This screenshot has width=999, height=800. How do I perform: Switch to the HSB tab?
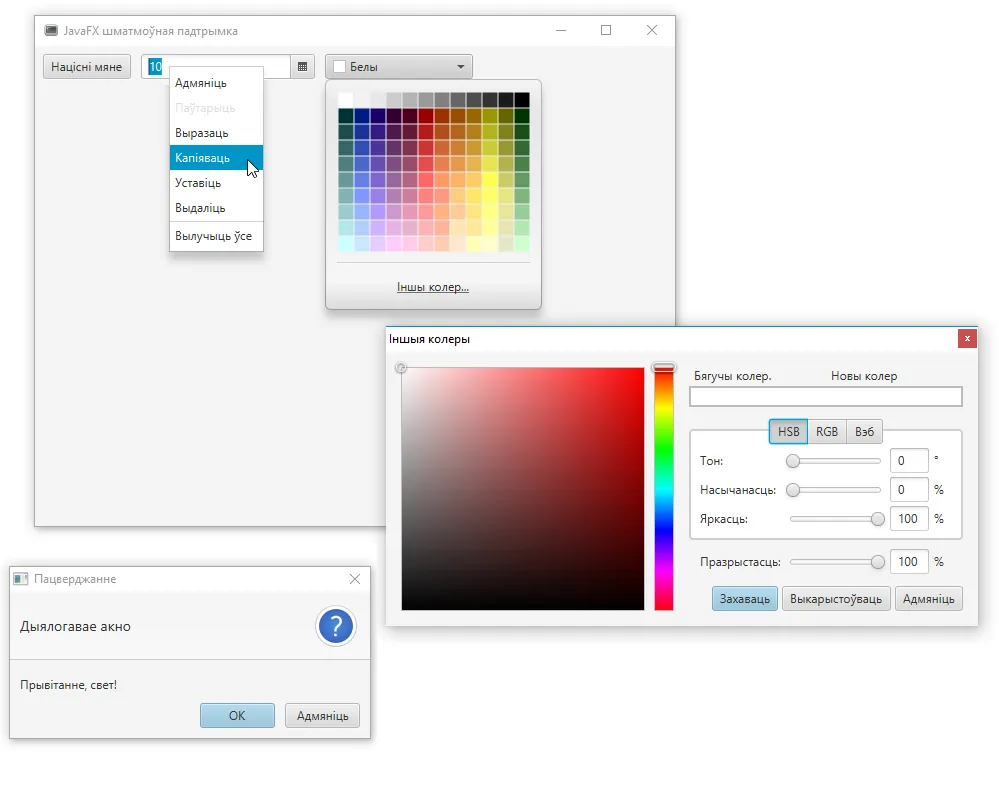(788, 432)
